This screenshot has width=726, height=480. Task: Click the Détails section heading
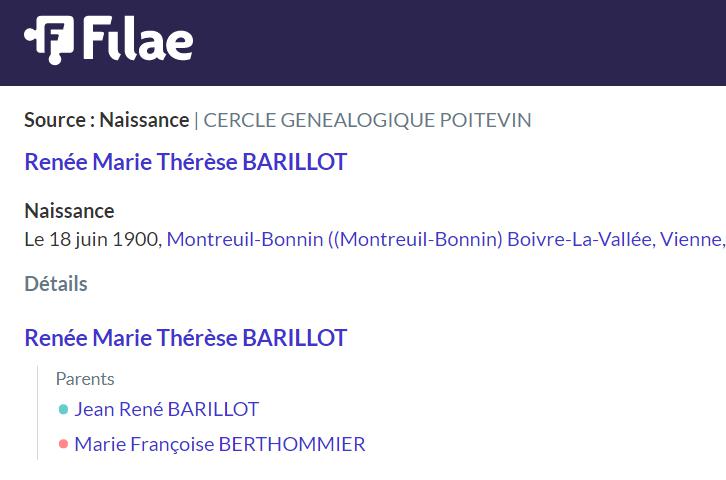point(56,284)
